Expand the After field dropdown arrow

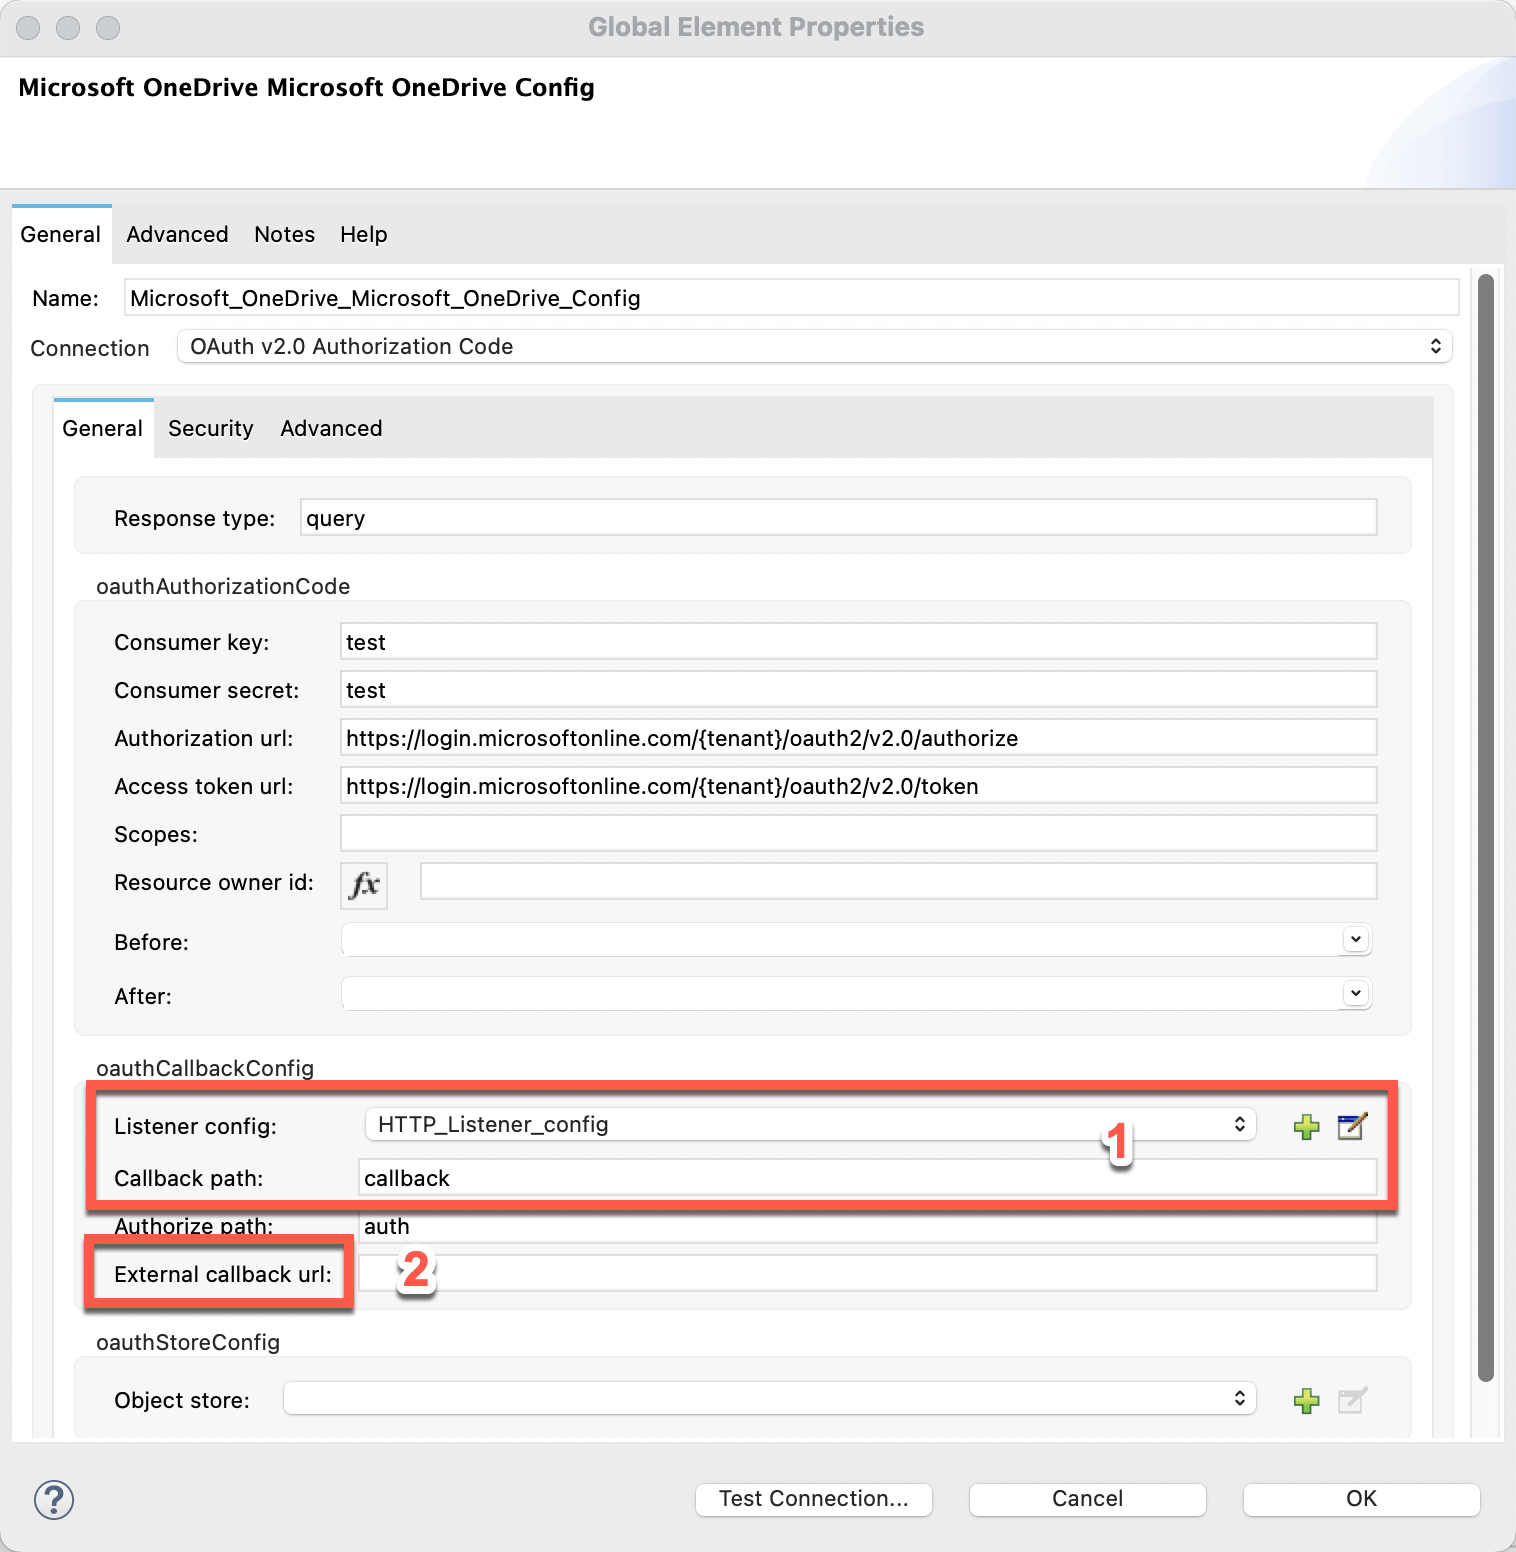pos(1355,993)
